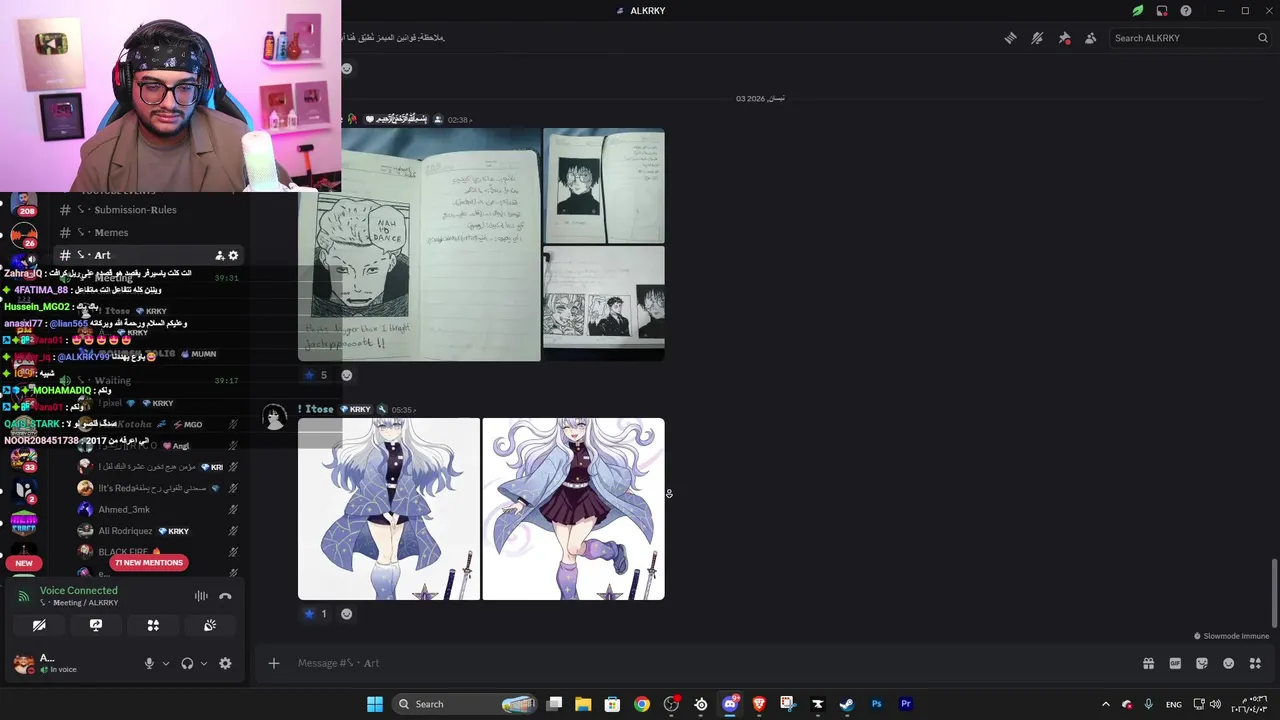Open User Settings gear

[x=225, y=663]
